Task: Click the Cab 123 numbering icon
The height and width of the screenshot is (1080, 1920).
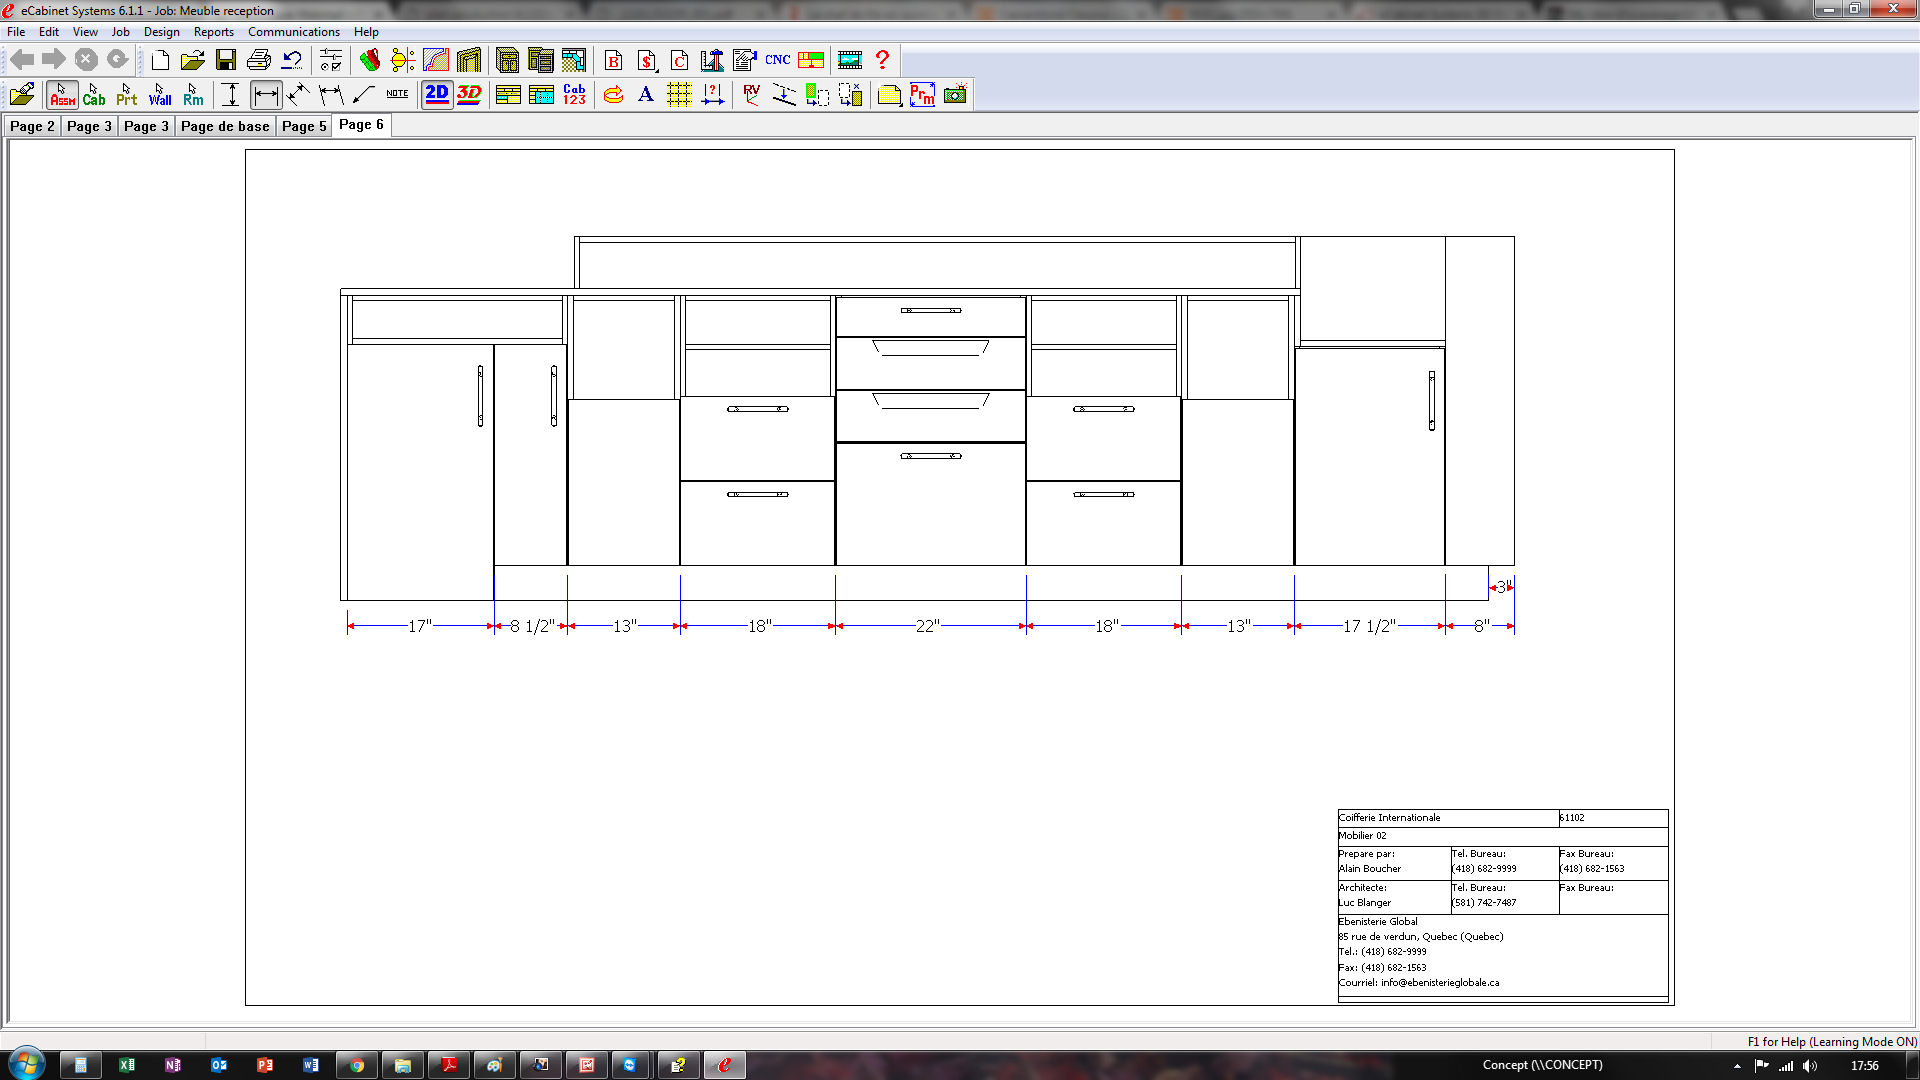Action: [x=574, y=95]
